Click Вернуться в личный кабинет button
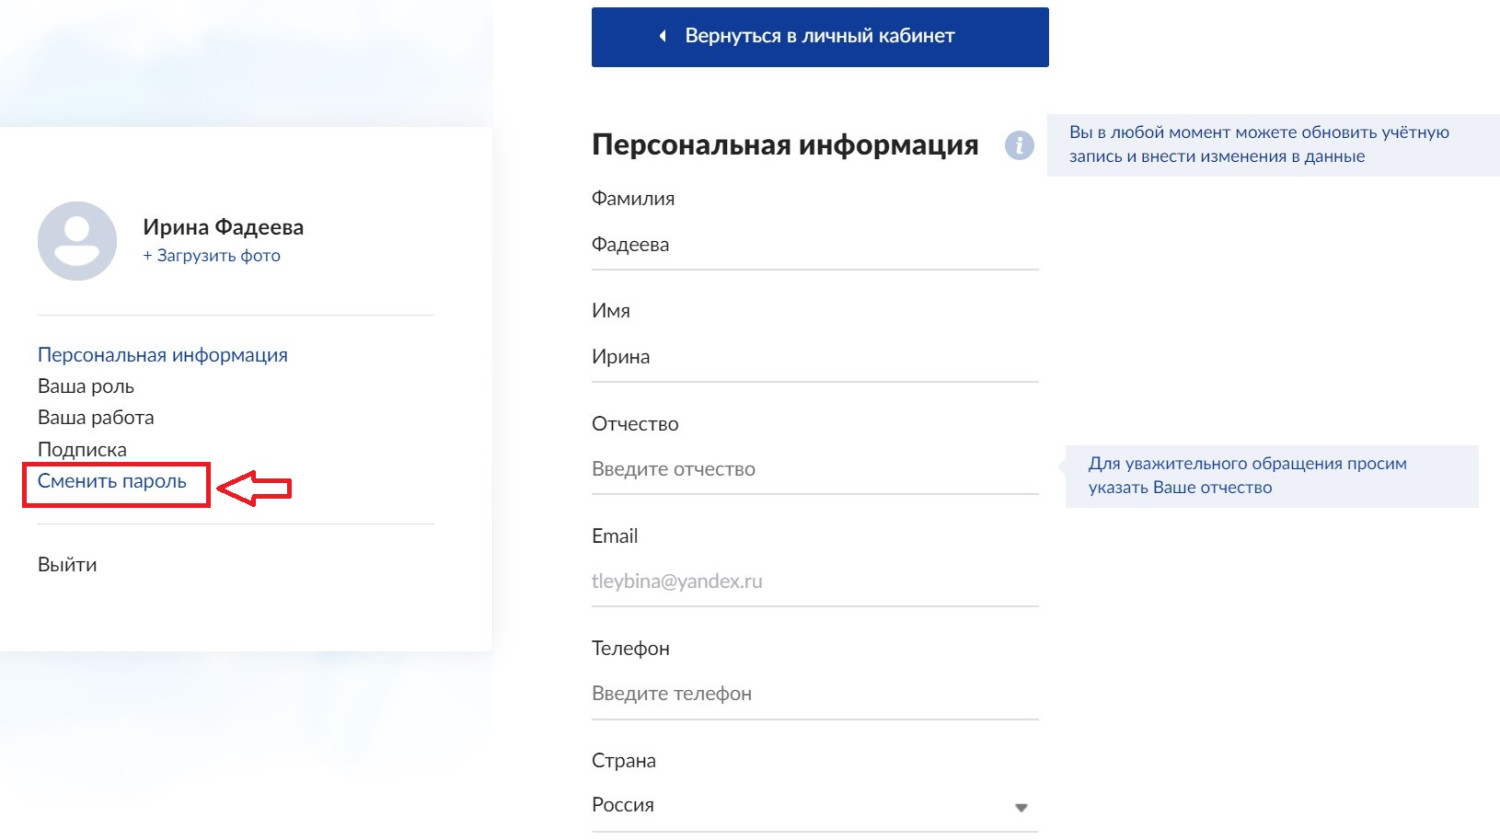 click(820, 37)
